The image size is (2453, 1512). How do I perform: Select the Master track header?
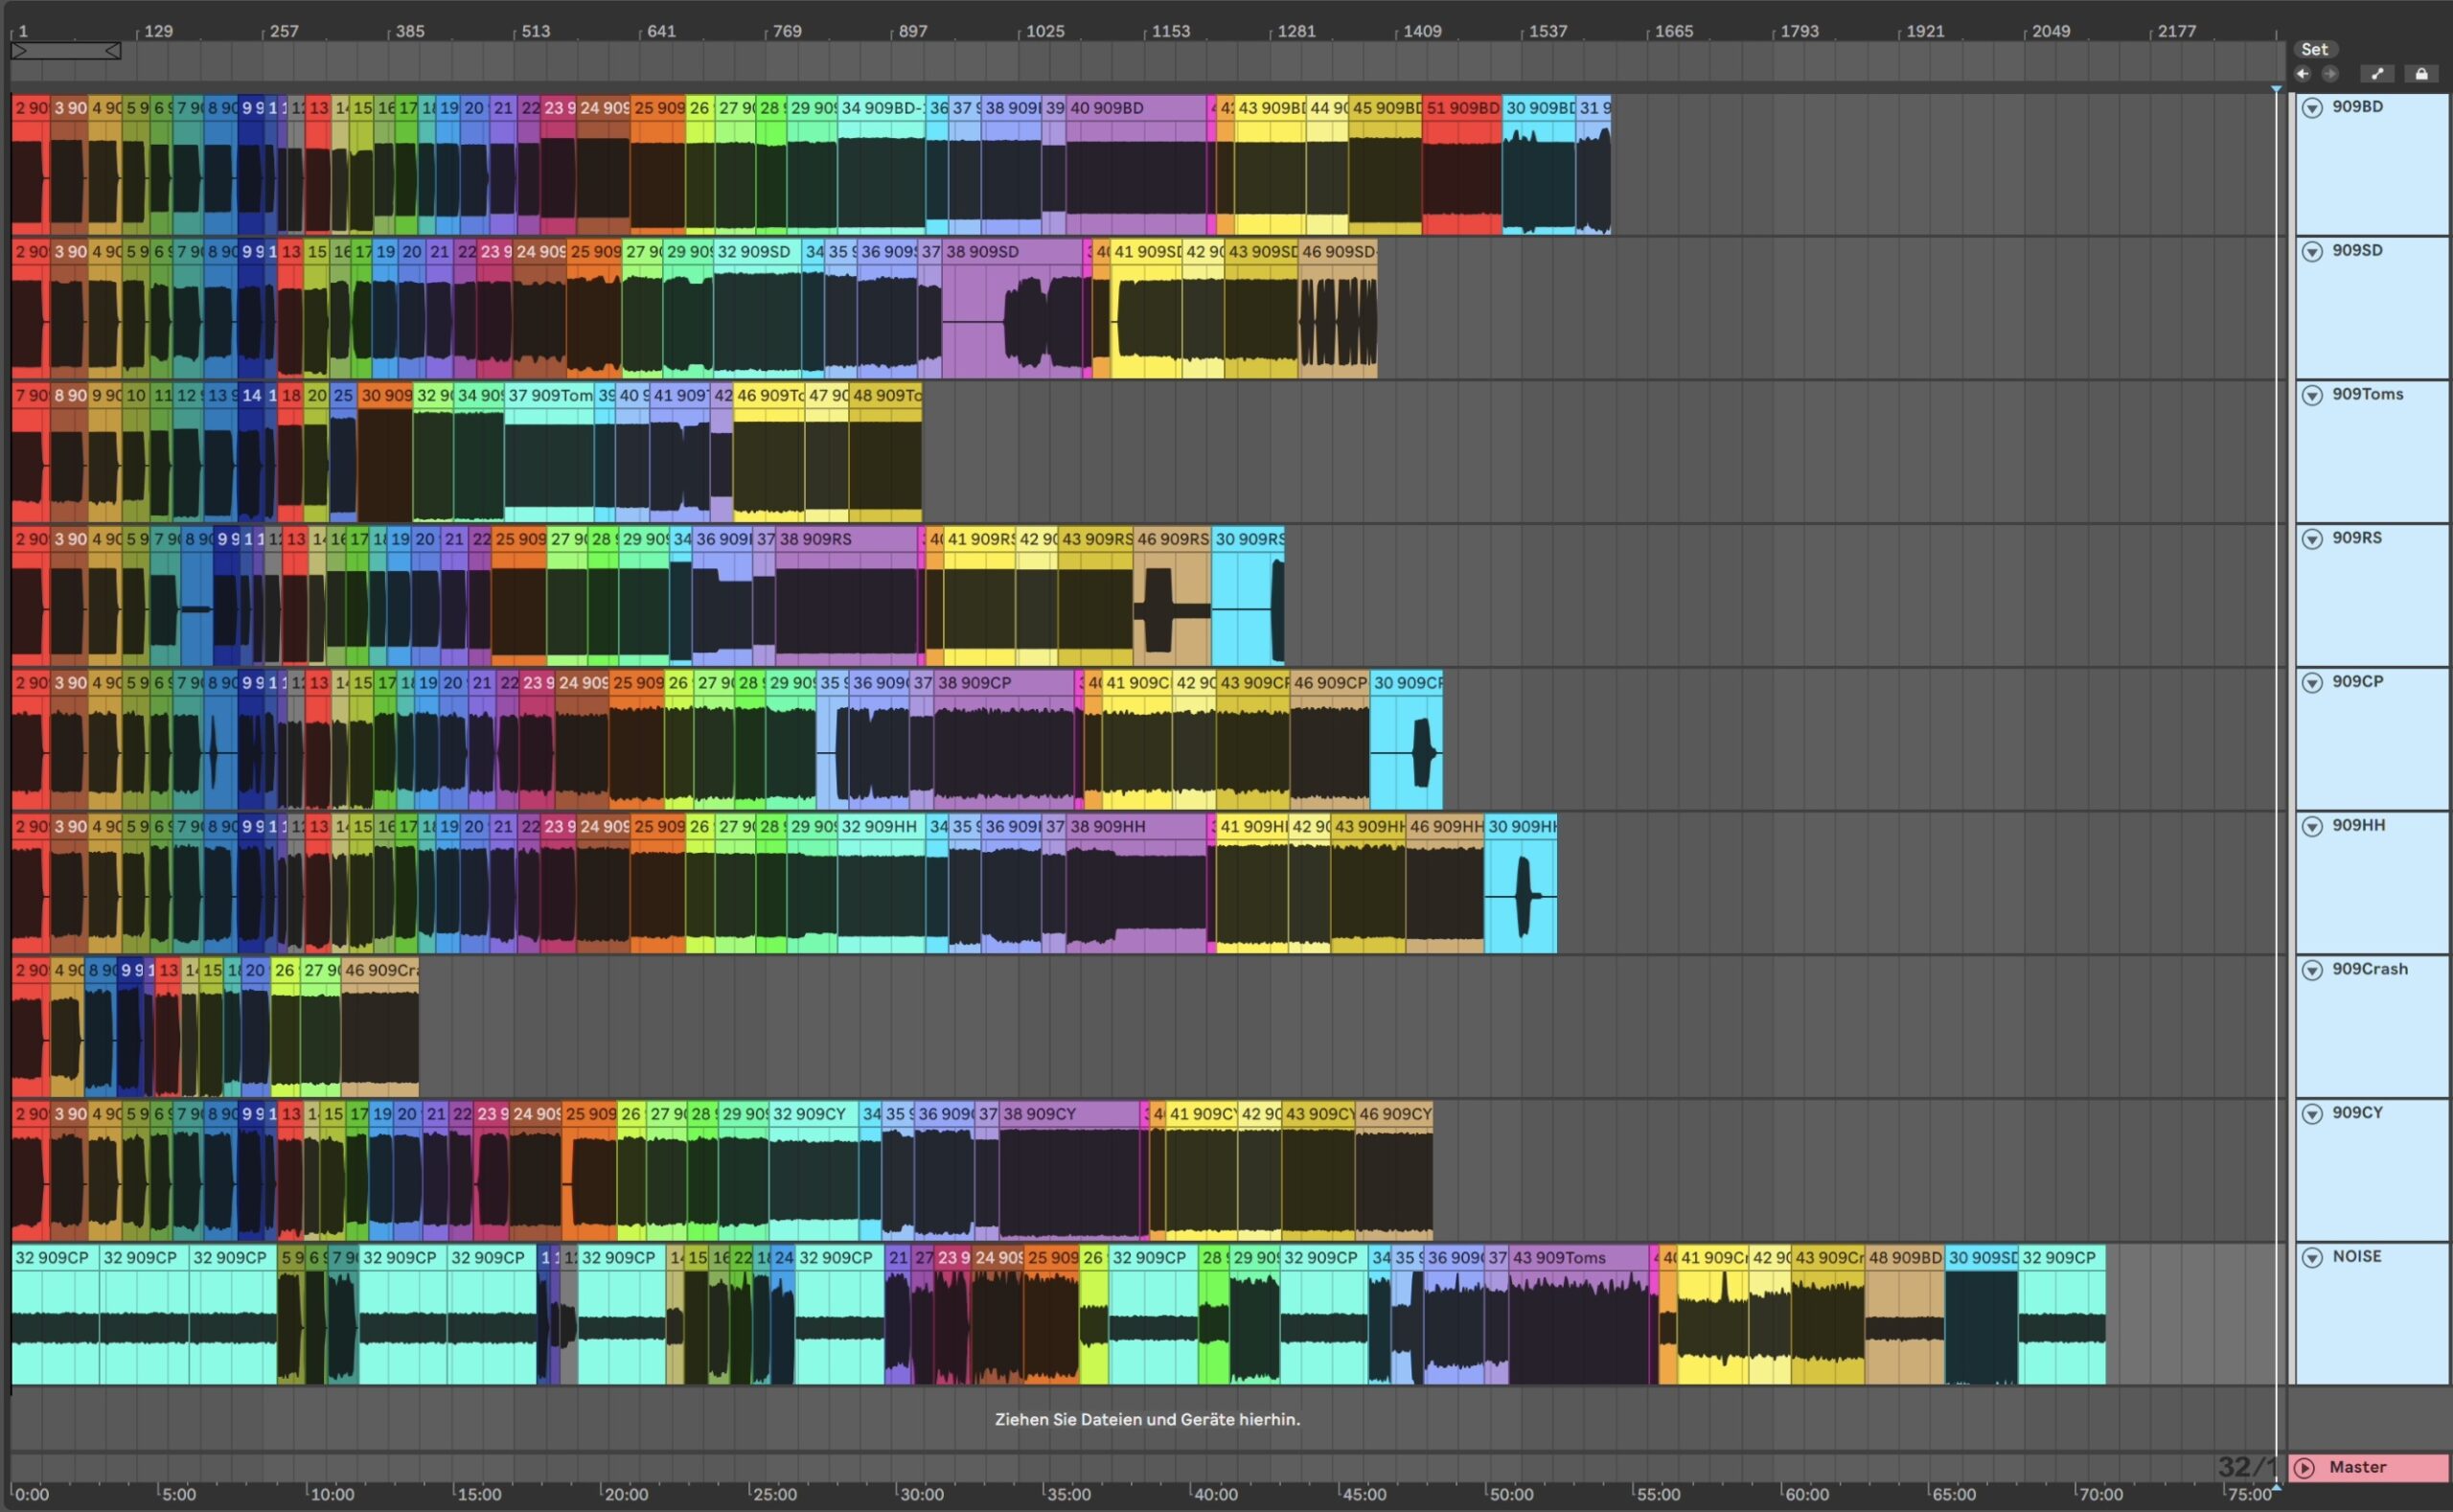tap(2371, 1467)
